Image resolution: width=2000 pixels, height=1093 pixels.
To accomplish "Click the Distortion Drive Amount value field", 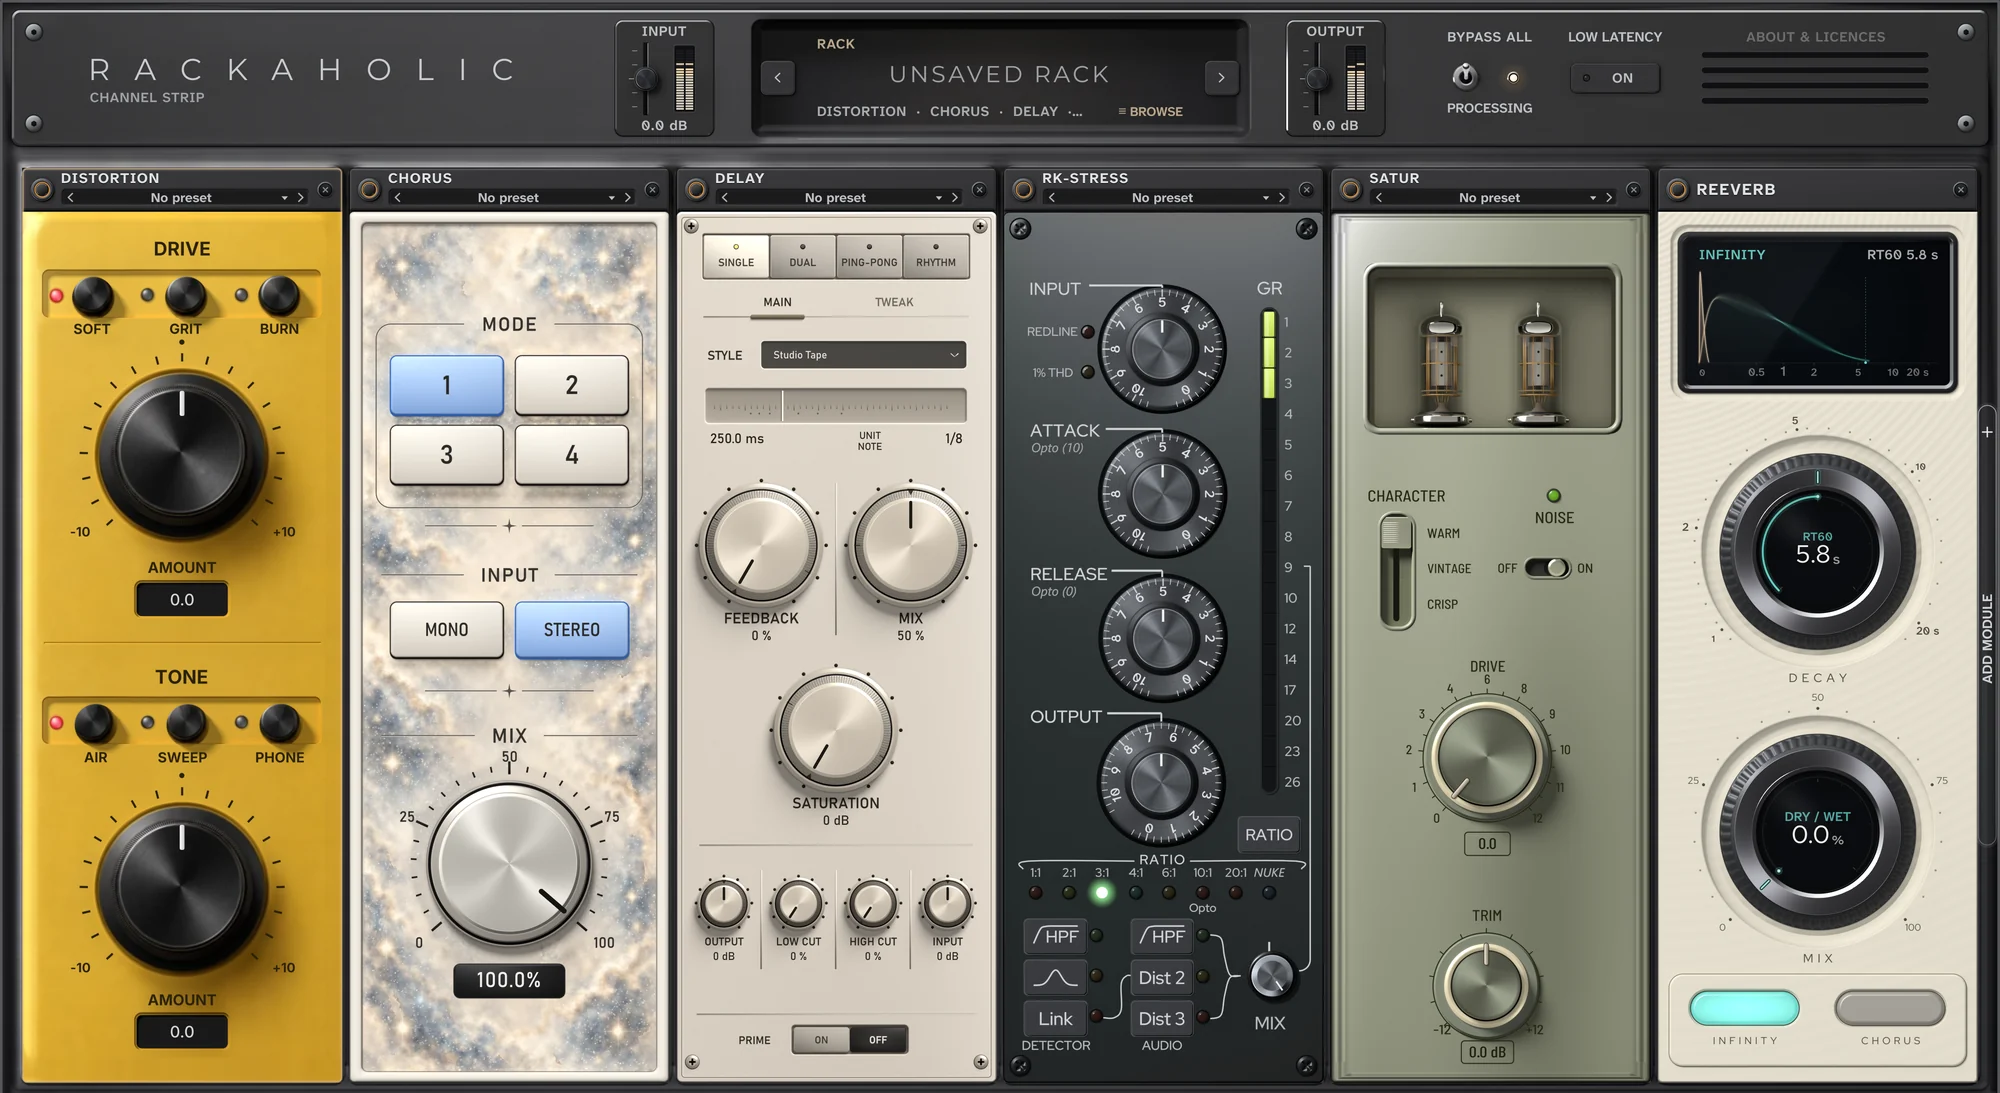I will point(182,600).
